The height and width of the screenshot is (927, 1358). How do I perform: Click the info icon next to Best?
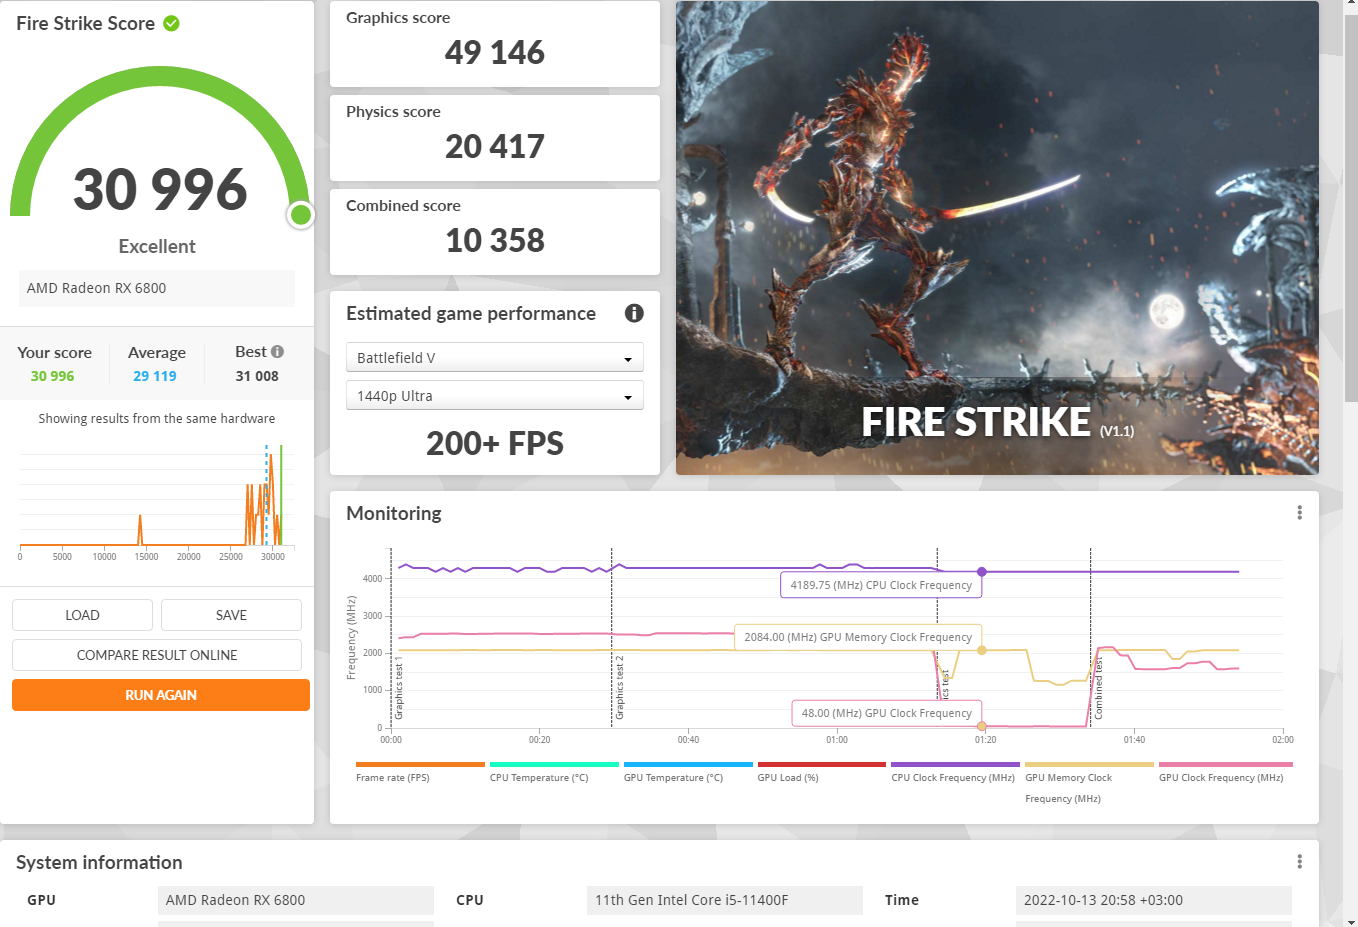click(277, 352)
